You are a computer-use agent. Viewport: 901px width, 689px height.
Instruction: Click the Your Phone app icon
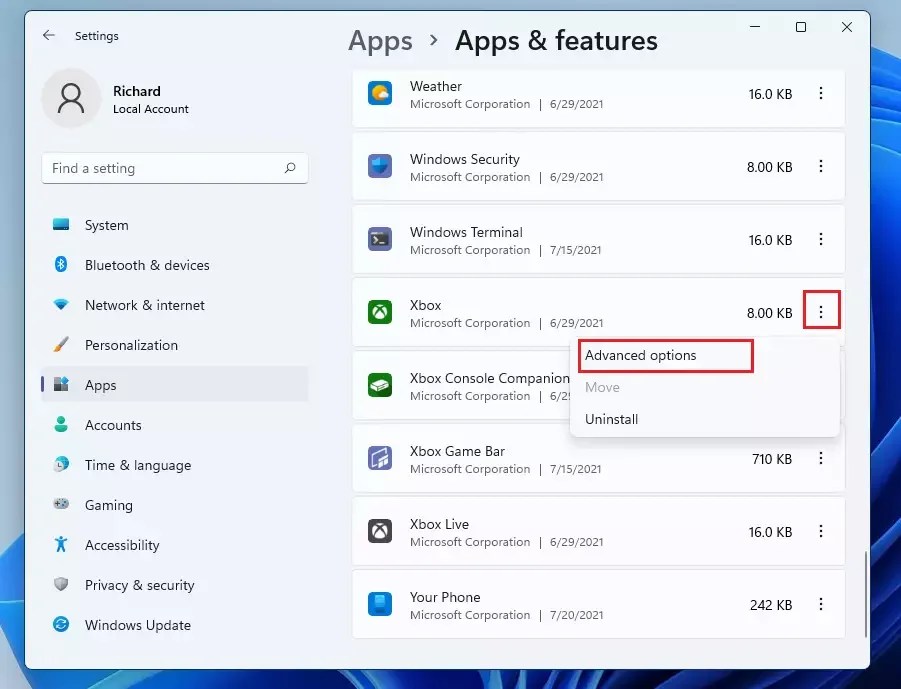pos(378,605)
